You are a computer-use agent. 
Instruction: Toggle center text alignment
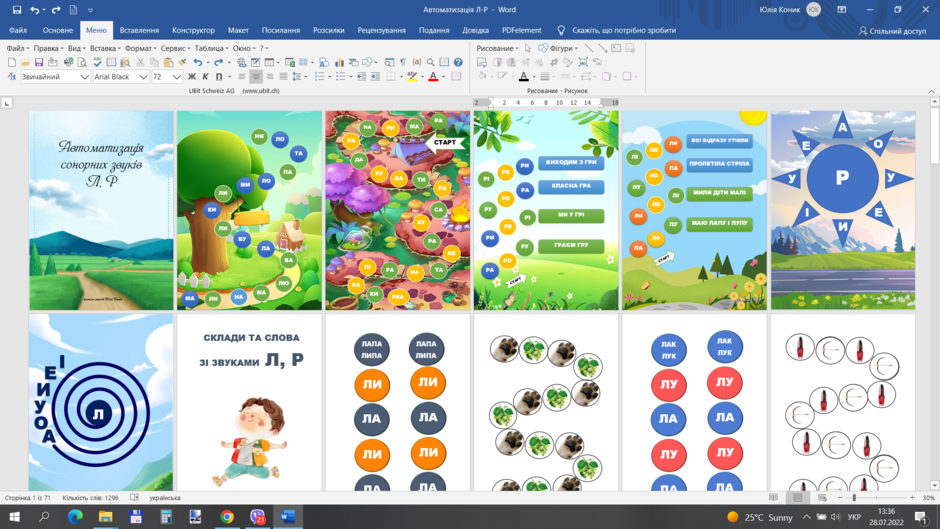tap(256, 77)
